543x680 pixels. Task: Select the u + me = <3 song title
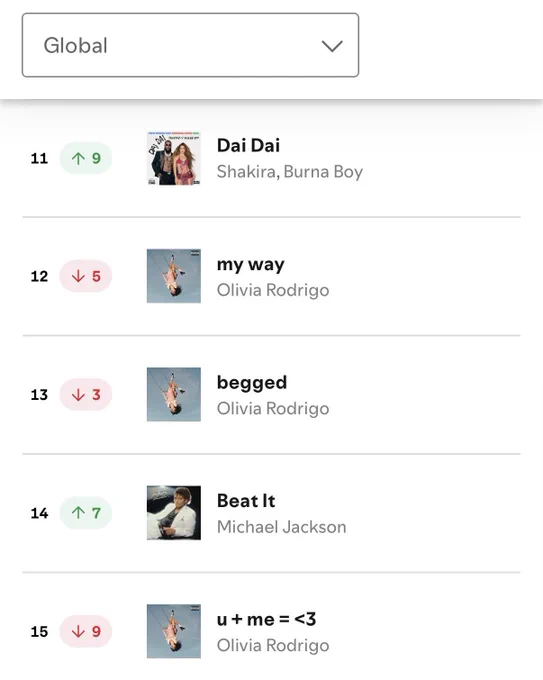[266, 619]
